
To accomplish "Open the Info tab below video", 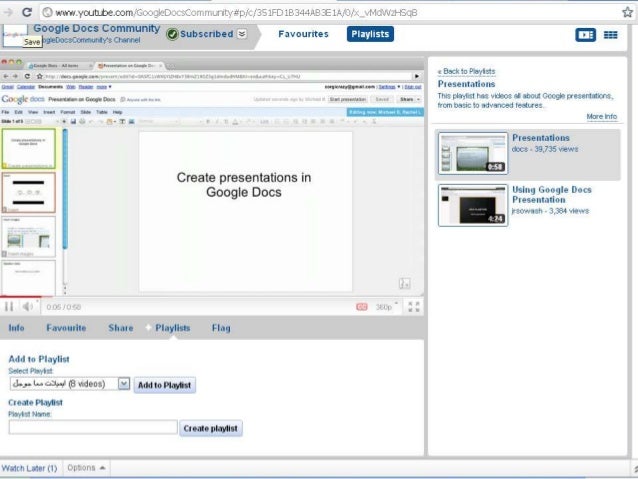I will pos(16,328).
